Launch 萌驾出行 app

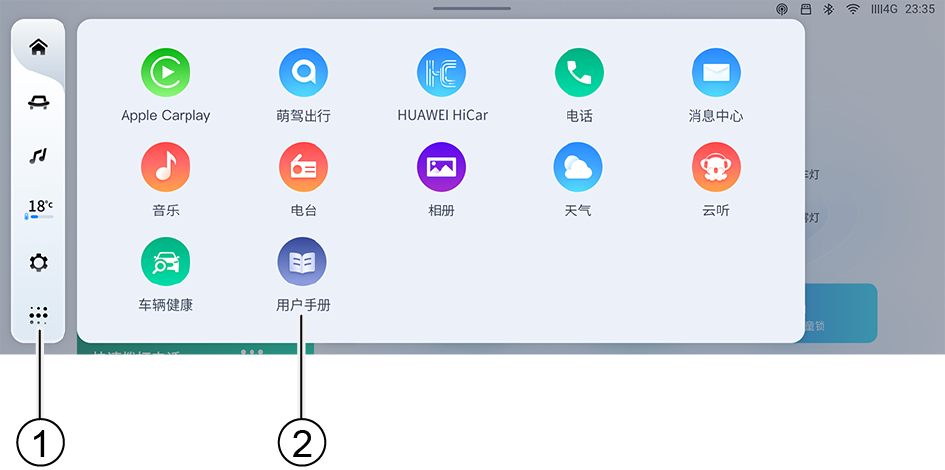click(x=303, y=73)
